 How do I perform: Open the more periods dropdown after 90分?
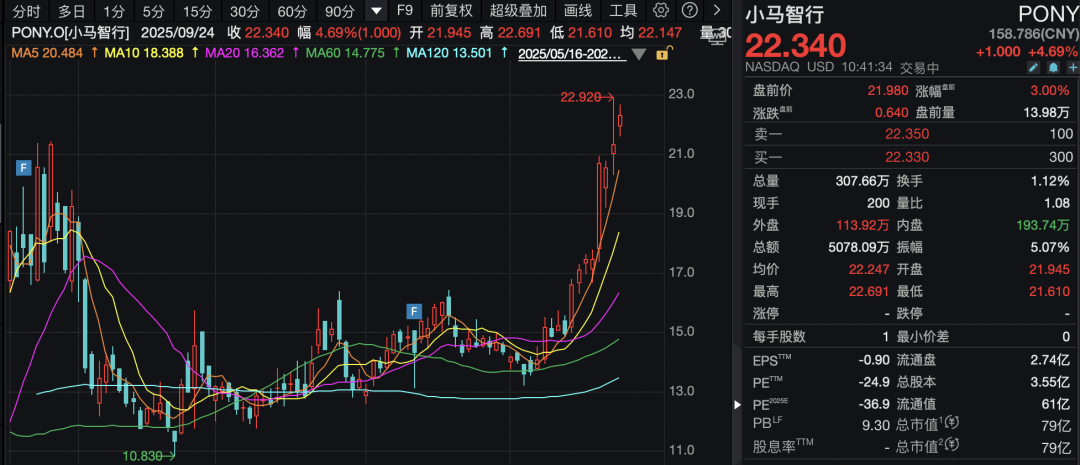click(375, 10)
